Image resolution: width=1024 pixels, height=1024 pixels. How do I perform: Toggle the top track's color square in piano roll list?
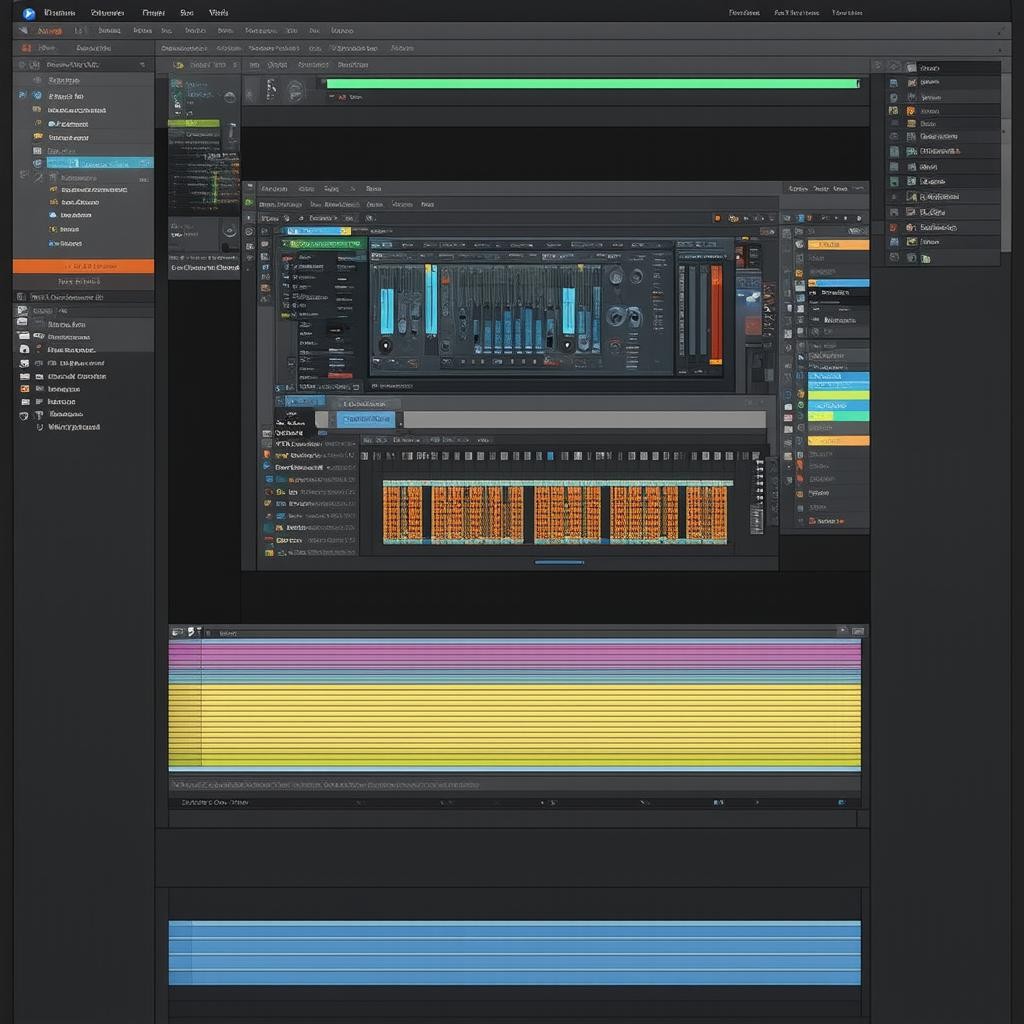(x=268, y=454)
